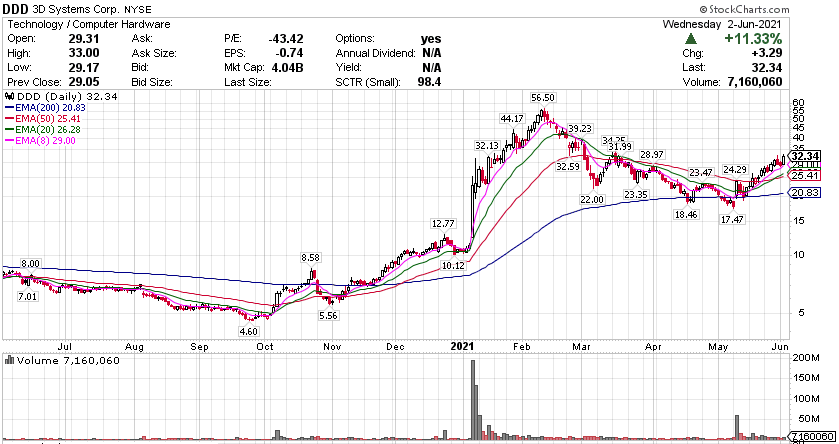Click the 56.50 peak price label
This screenshot has width=839, height=444.
tap(543, 97)
